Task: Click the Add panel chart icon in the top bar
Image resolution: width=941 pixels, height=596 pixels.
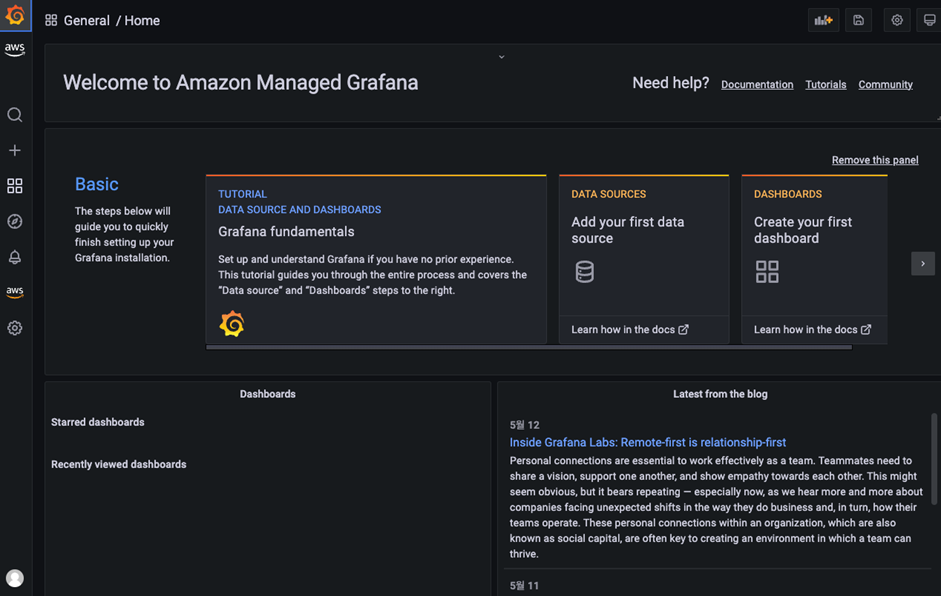Action: point(823,20)
